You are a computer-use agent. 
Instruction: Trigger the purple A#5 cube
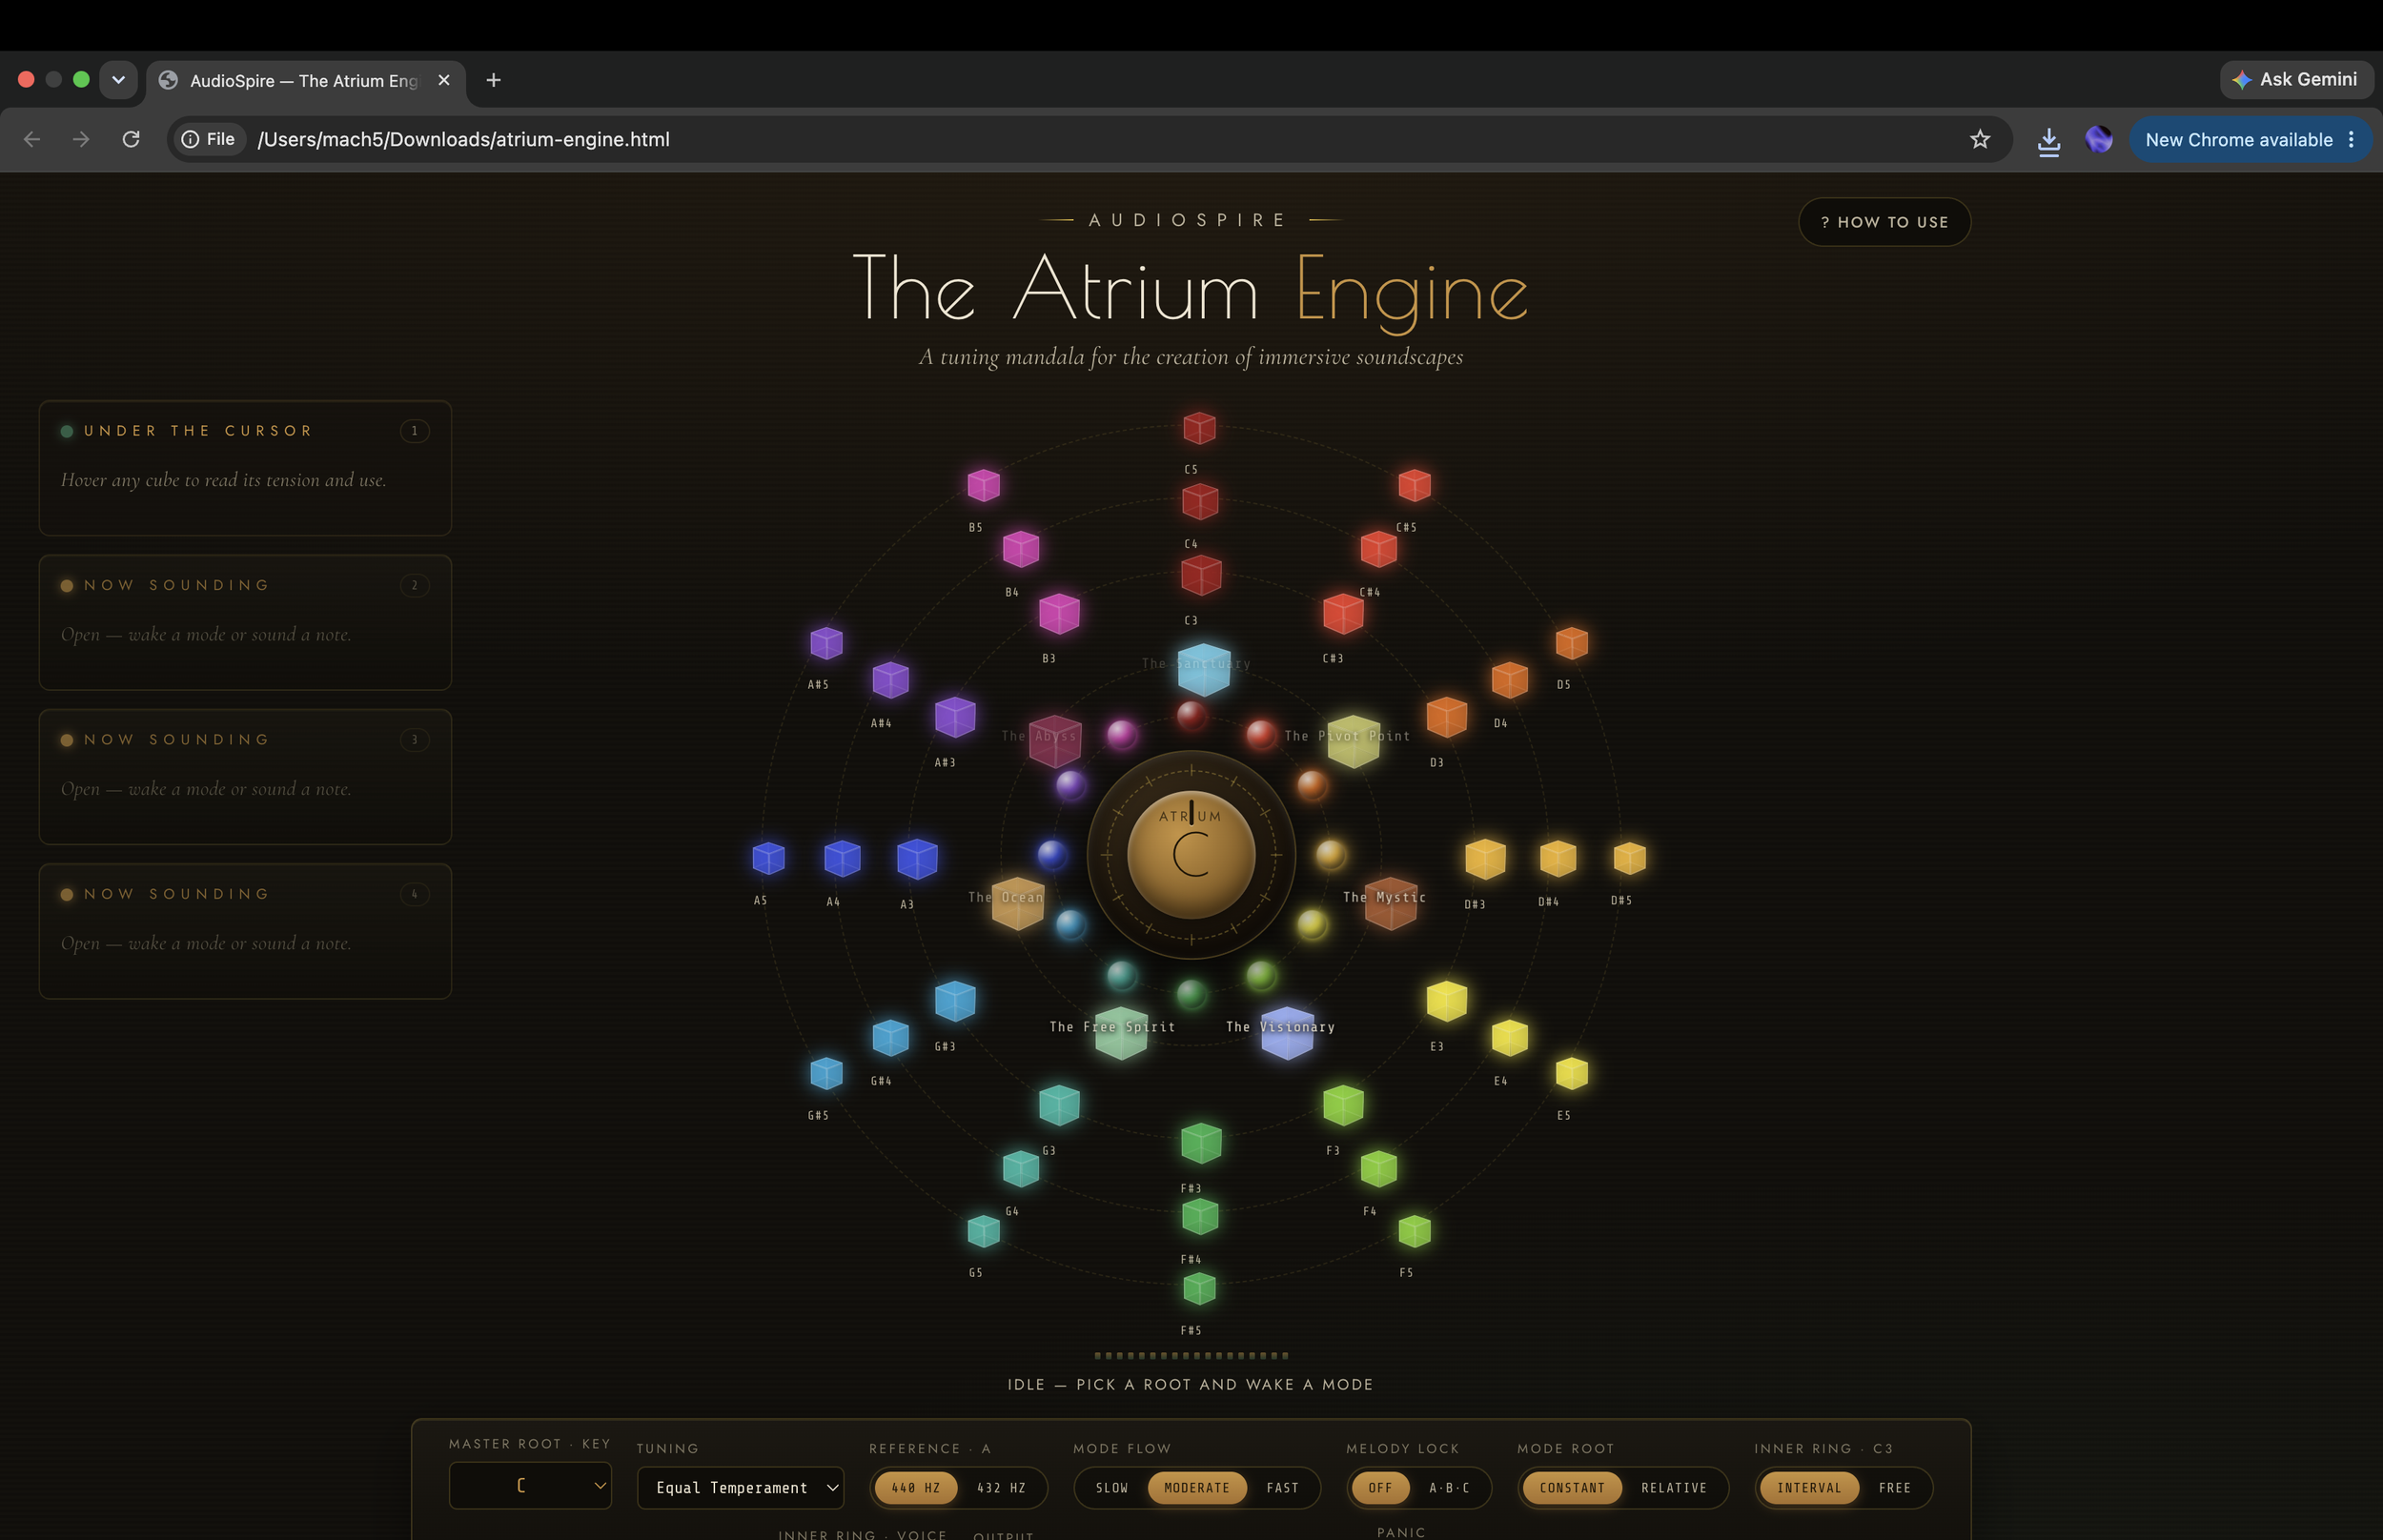826,643
